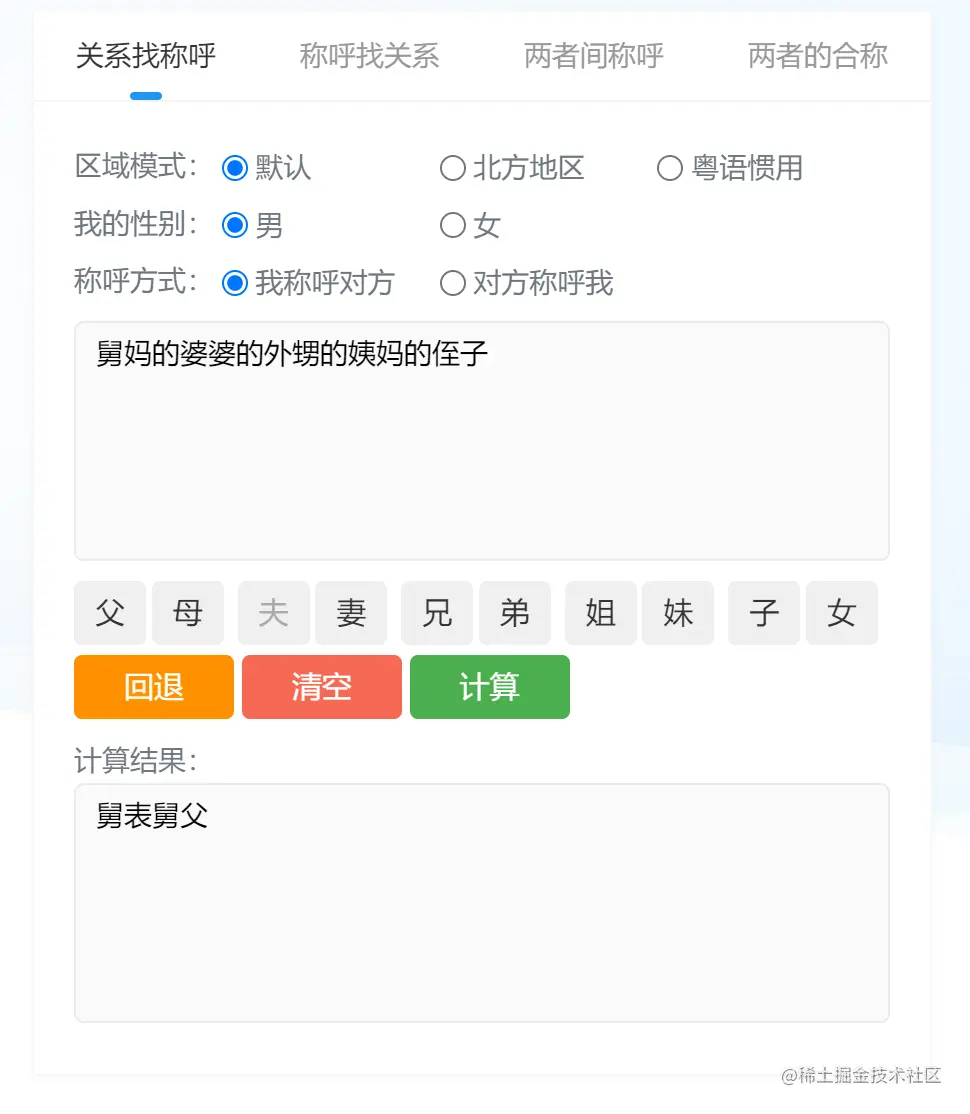970x1114 pixels.
Task: Switch to the 称呼找关系 tab
Action: pos(370,56)
